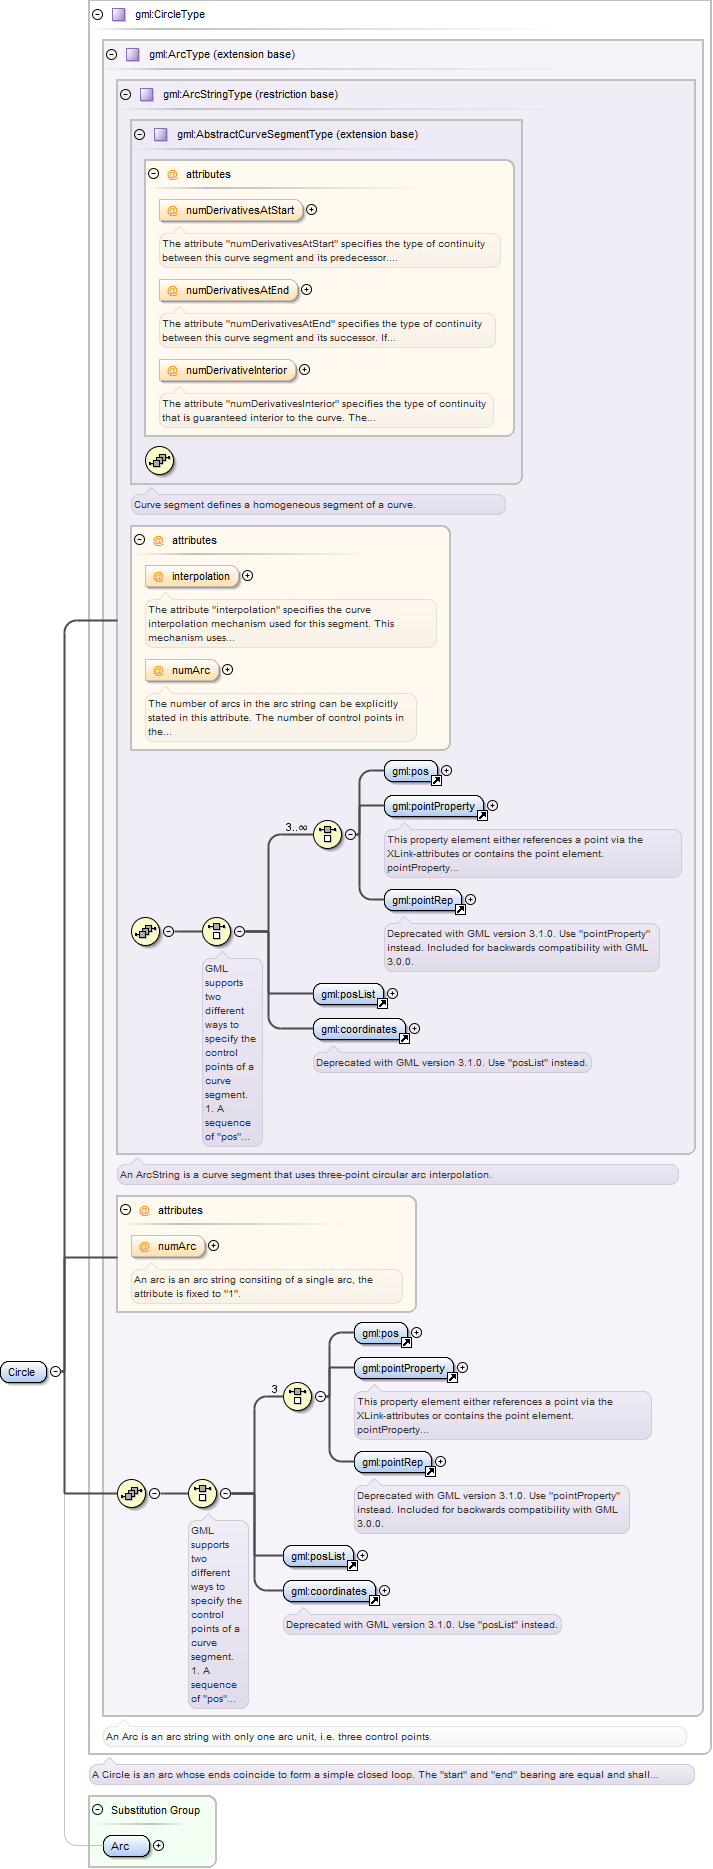
Task: Collapse the gml:CircleType container
Action: pyautogui.click(x=97, y=15)
